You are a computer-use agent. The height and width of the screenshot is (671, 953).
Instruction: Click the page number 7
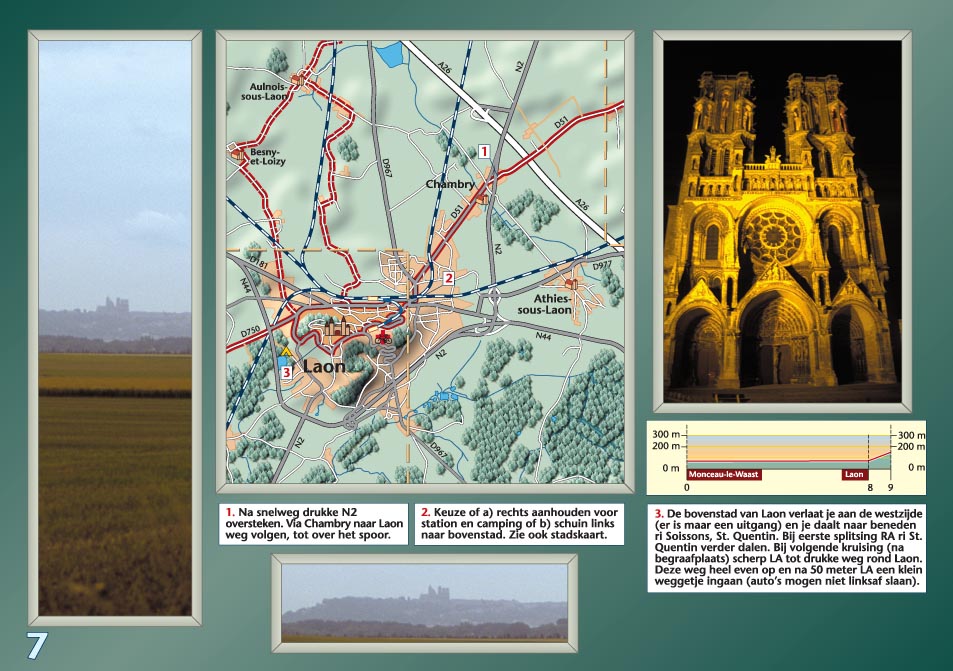(36, 645)
